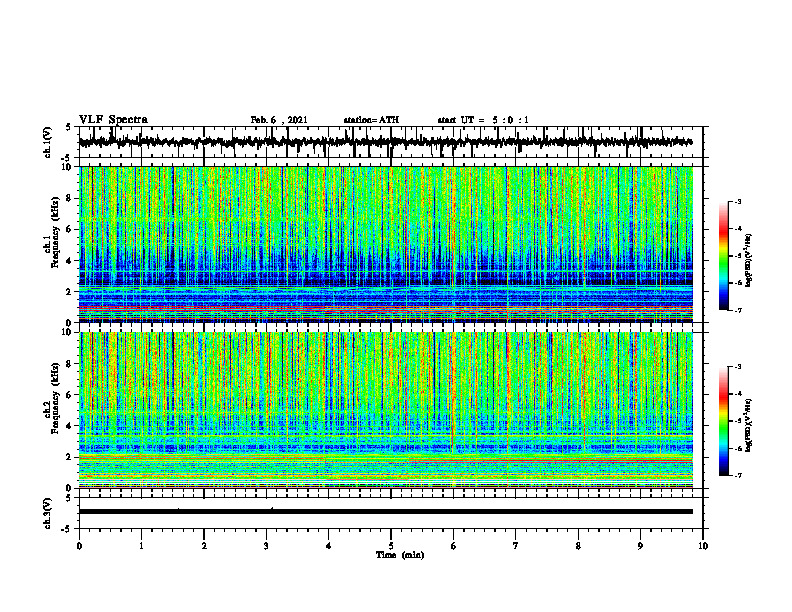792x612 pixels.
Task: Click time axis tick label "8"
Action: tap(578, 546)
